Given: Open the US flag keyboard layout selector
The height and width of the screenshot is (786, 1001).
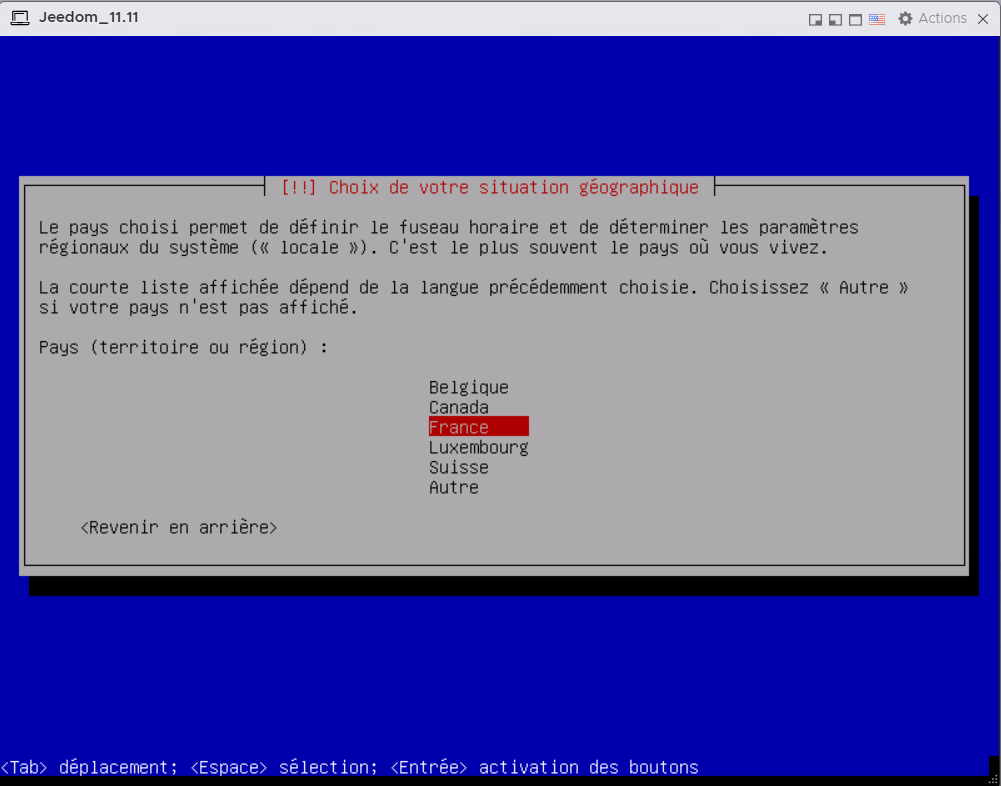Looking at the screenshot, I should [877, 20].
